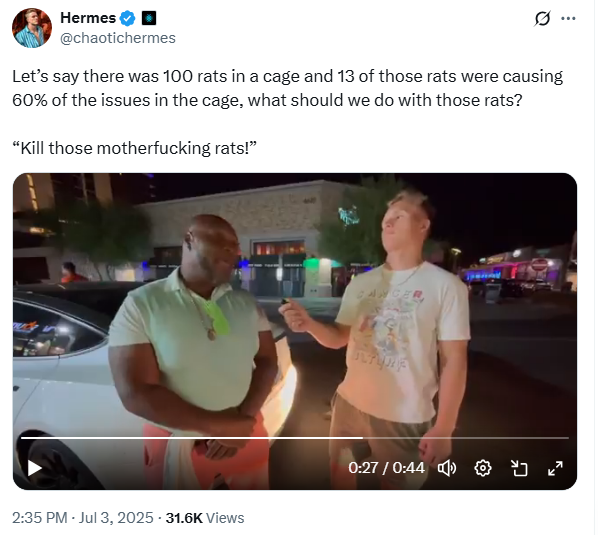Open the @chaotichermes handle link
The width and height of the screenshot is (598, 535).
click(118, 38)
